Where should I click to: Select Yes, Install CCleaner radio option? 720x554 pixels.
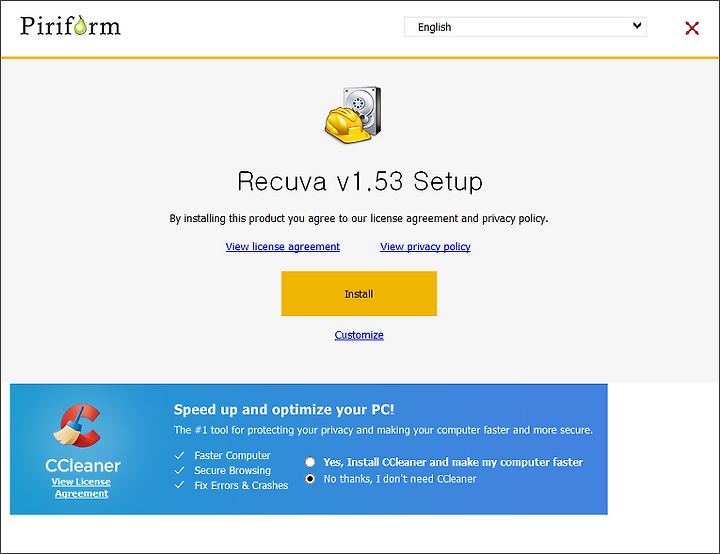[x=310, y=462]
